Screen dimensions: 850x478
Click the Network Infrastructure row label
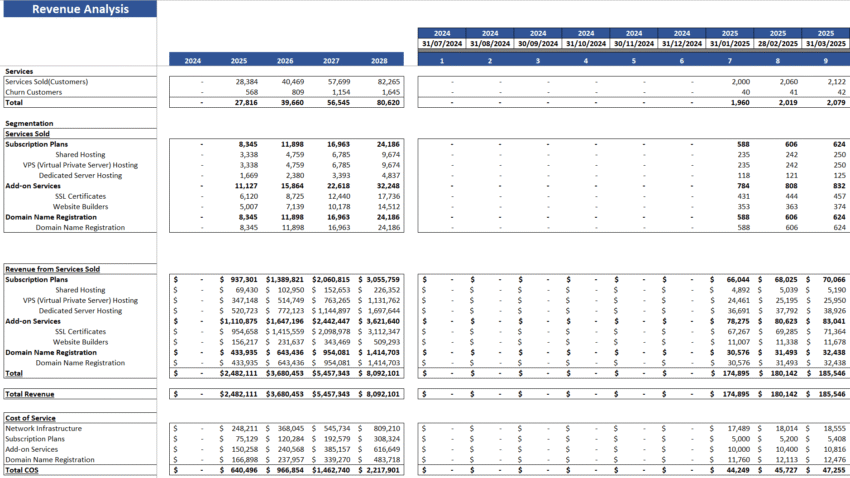pyautogui.click(x=44, y=428)
